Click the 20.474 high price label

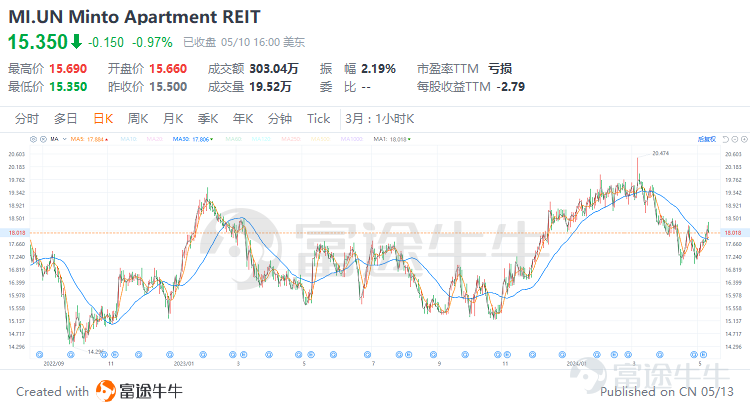[661, 153]
